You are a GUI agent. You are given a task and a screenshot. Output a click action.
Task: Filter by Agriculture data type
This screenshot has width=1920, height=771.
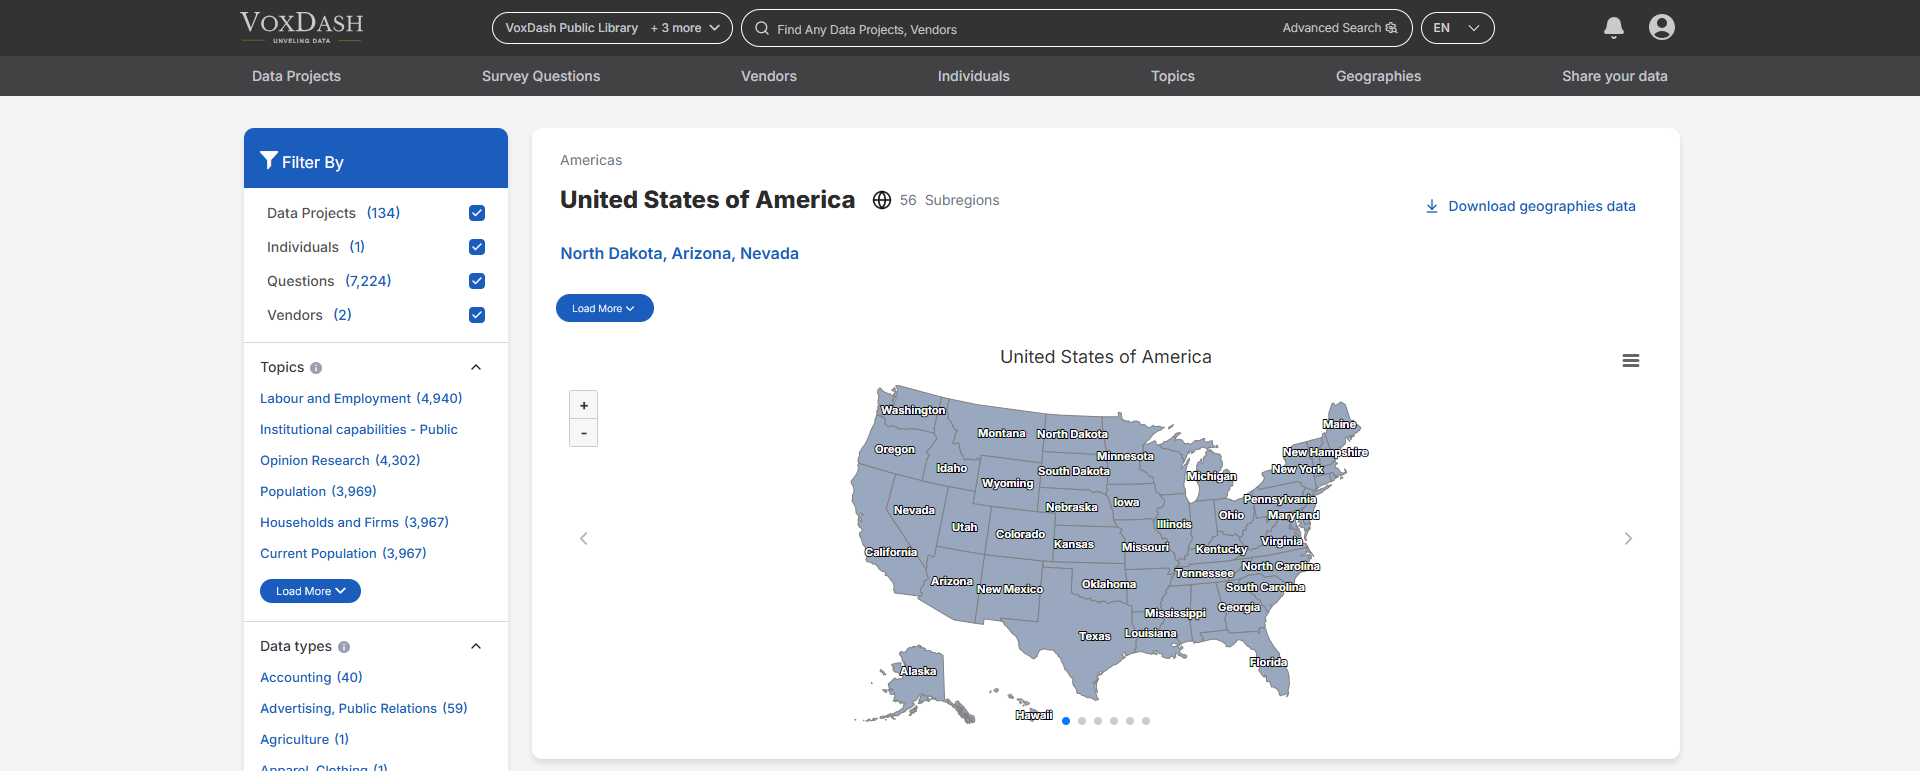coord(304,739)
